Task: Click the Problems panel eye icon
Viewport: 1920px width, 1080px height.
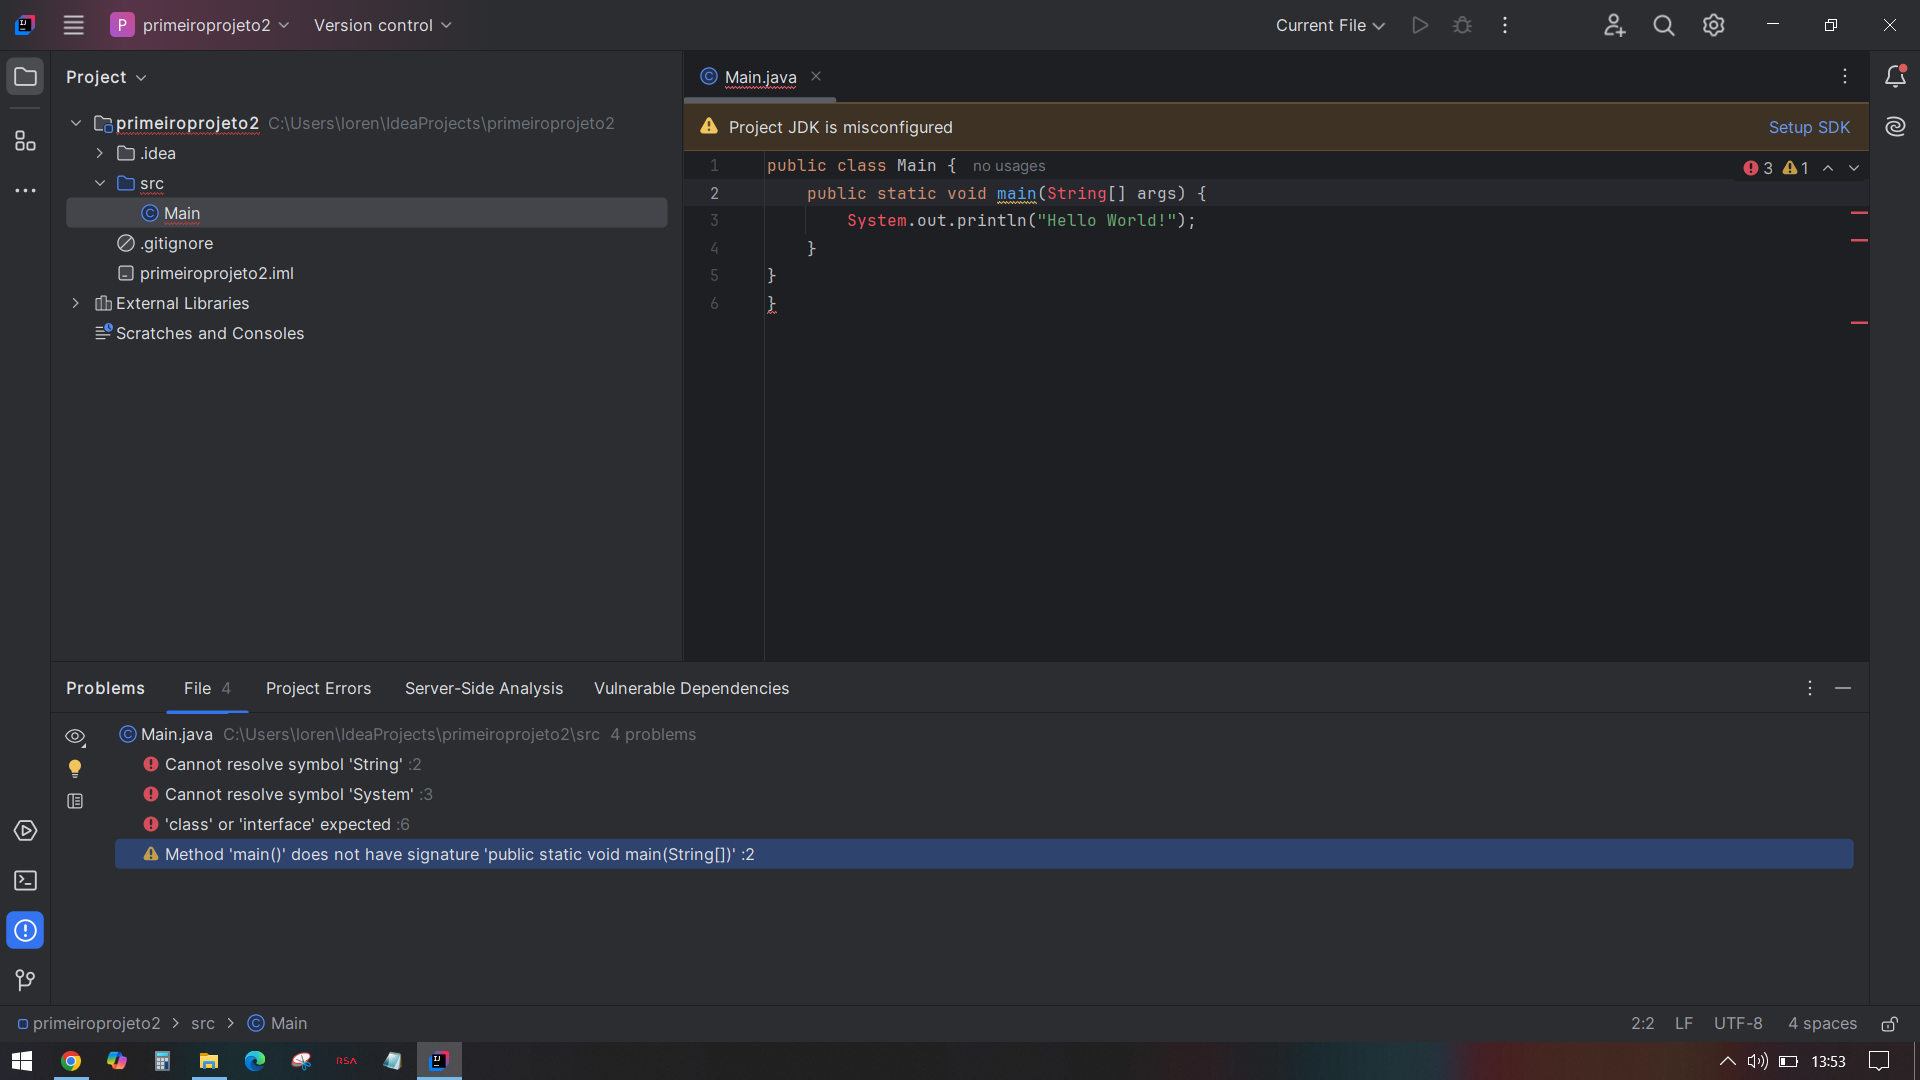Action: click(74, 736)
